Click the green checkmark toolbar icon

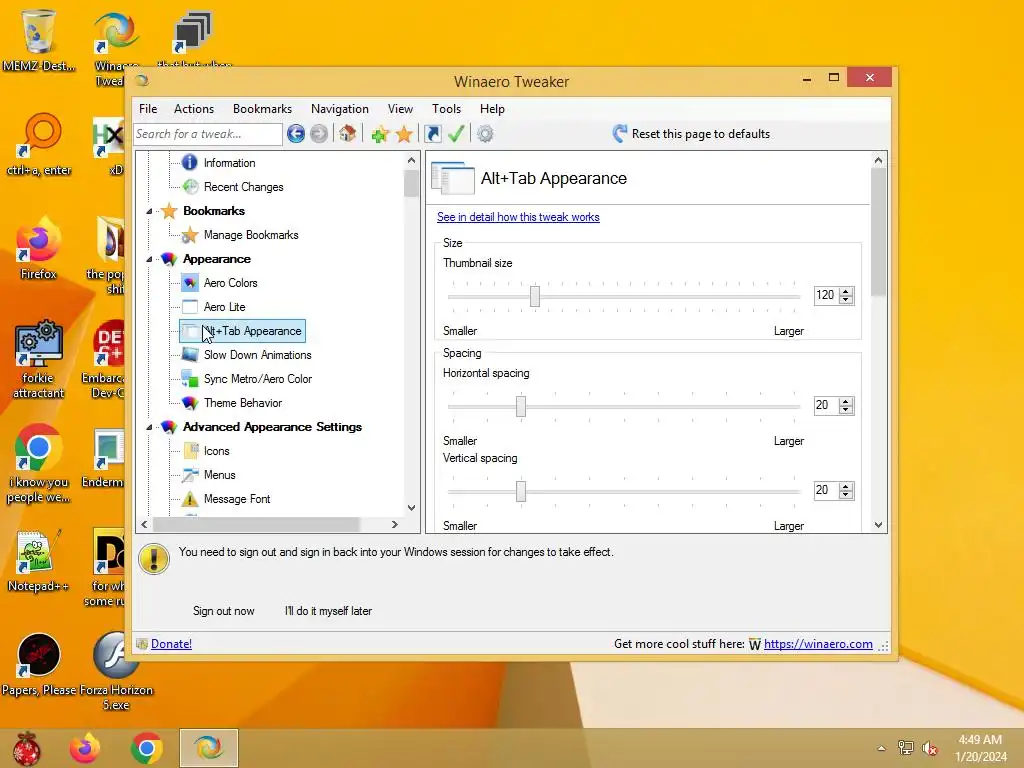(x=456, y=134)
